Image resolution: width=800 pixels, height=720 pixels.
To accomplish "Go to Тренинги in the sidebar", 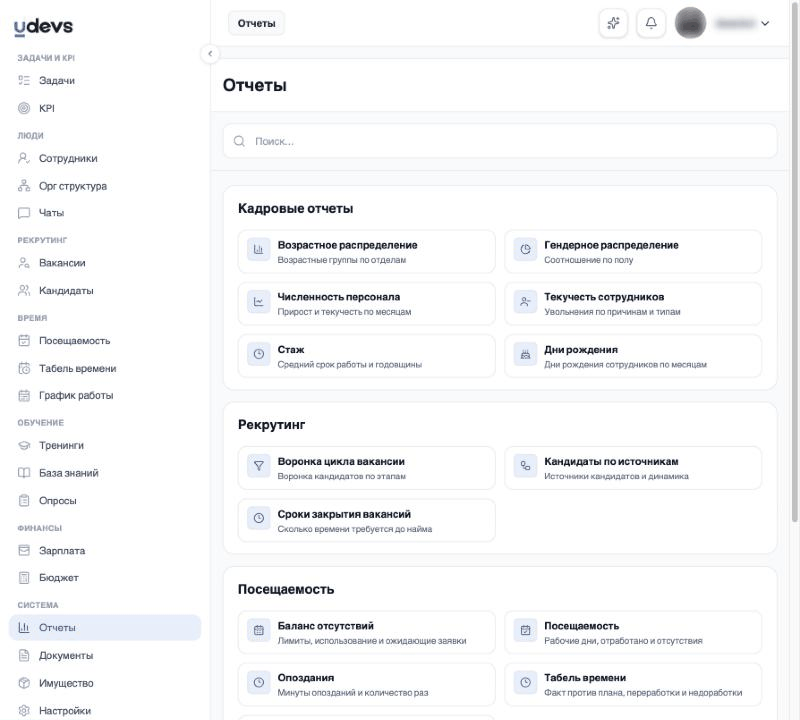I will click(105, 445).
